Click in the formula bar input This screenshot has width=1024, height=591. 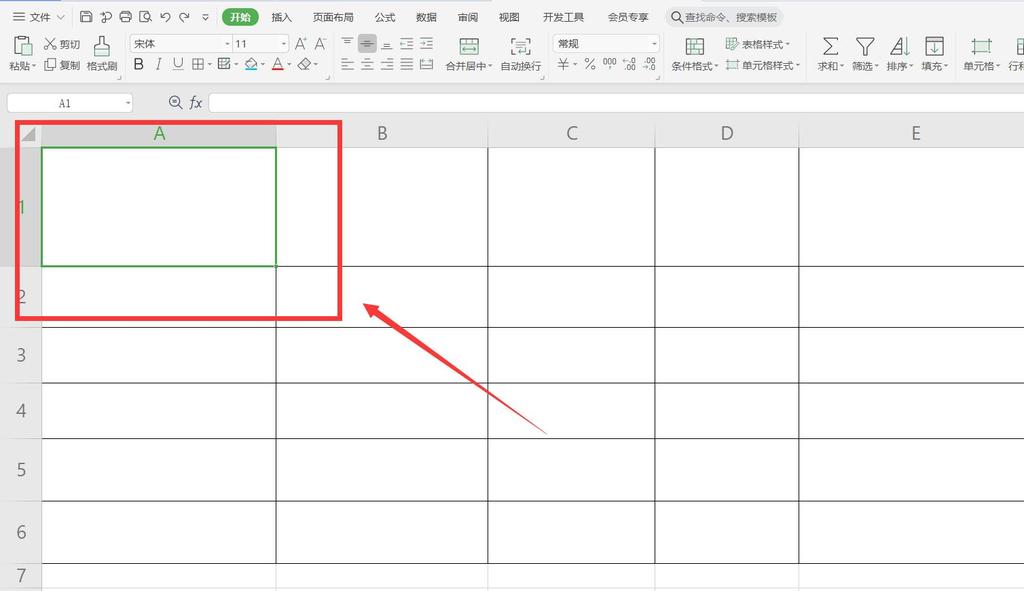(616, 103)
